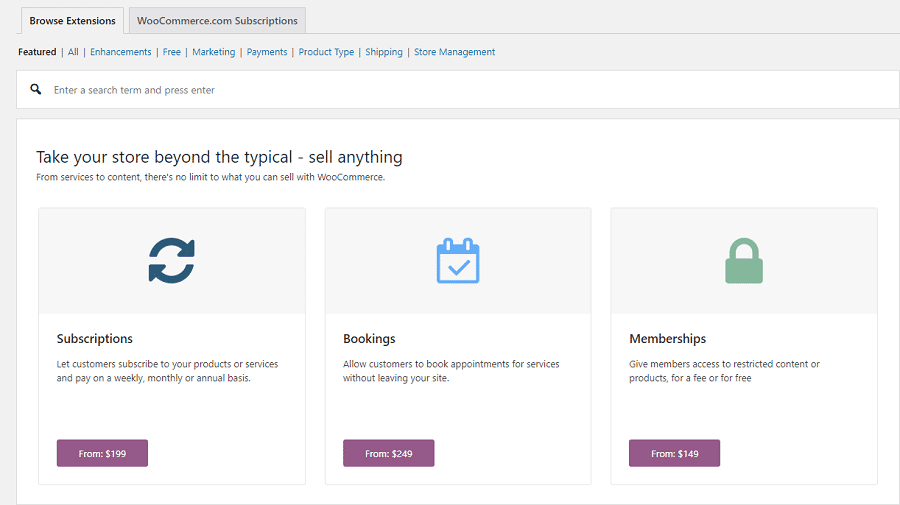Image resolution: width=900 pixels, height=505 pixels.
Task: Open the Shipping extensions category
Action: (x=384, y=52)
